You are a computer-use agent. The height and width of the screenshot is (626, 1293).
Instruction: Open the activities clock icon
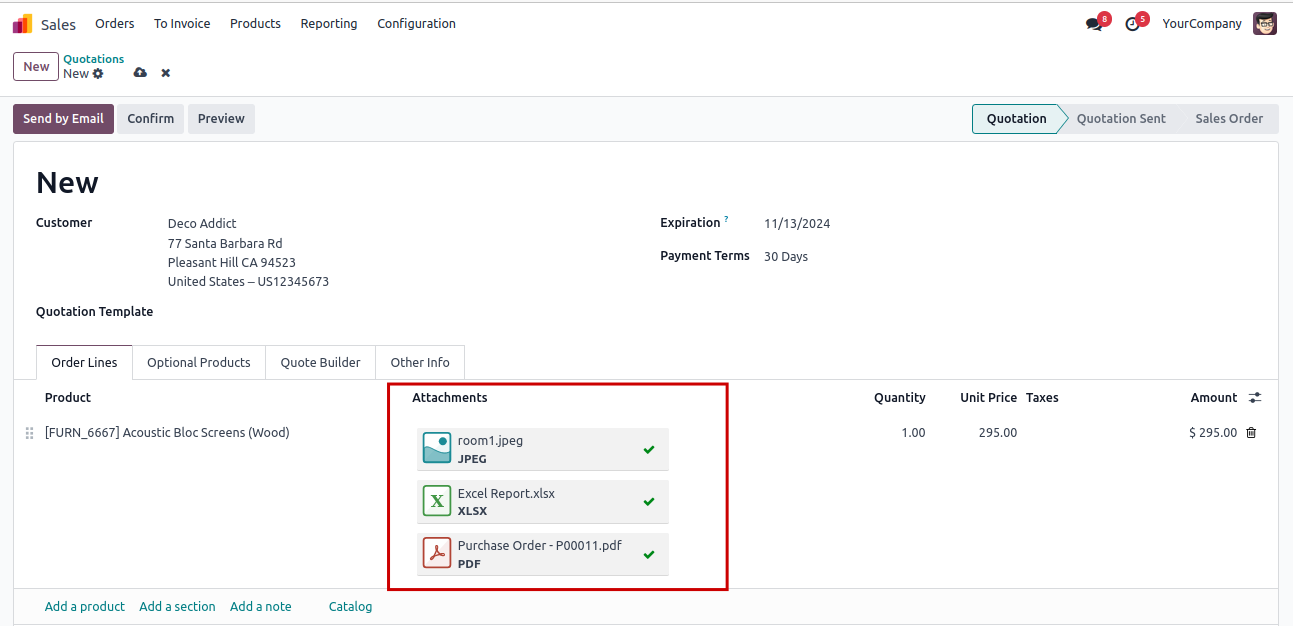click(x=1132, y=24)
